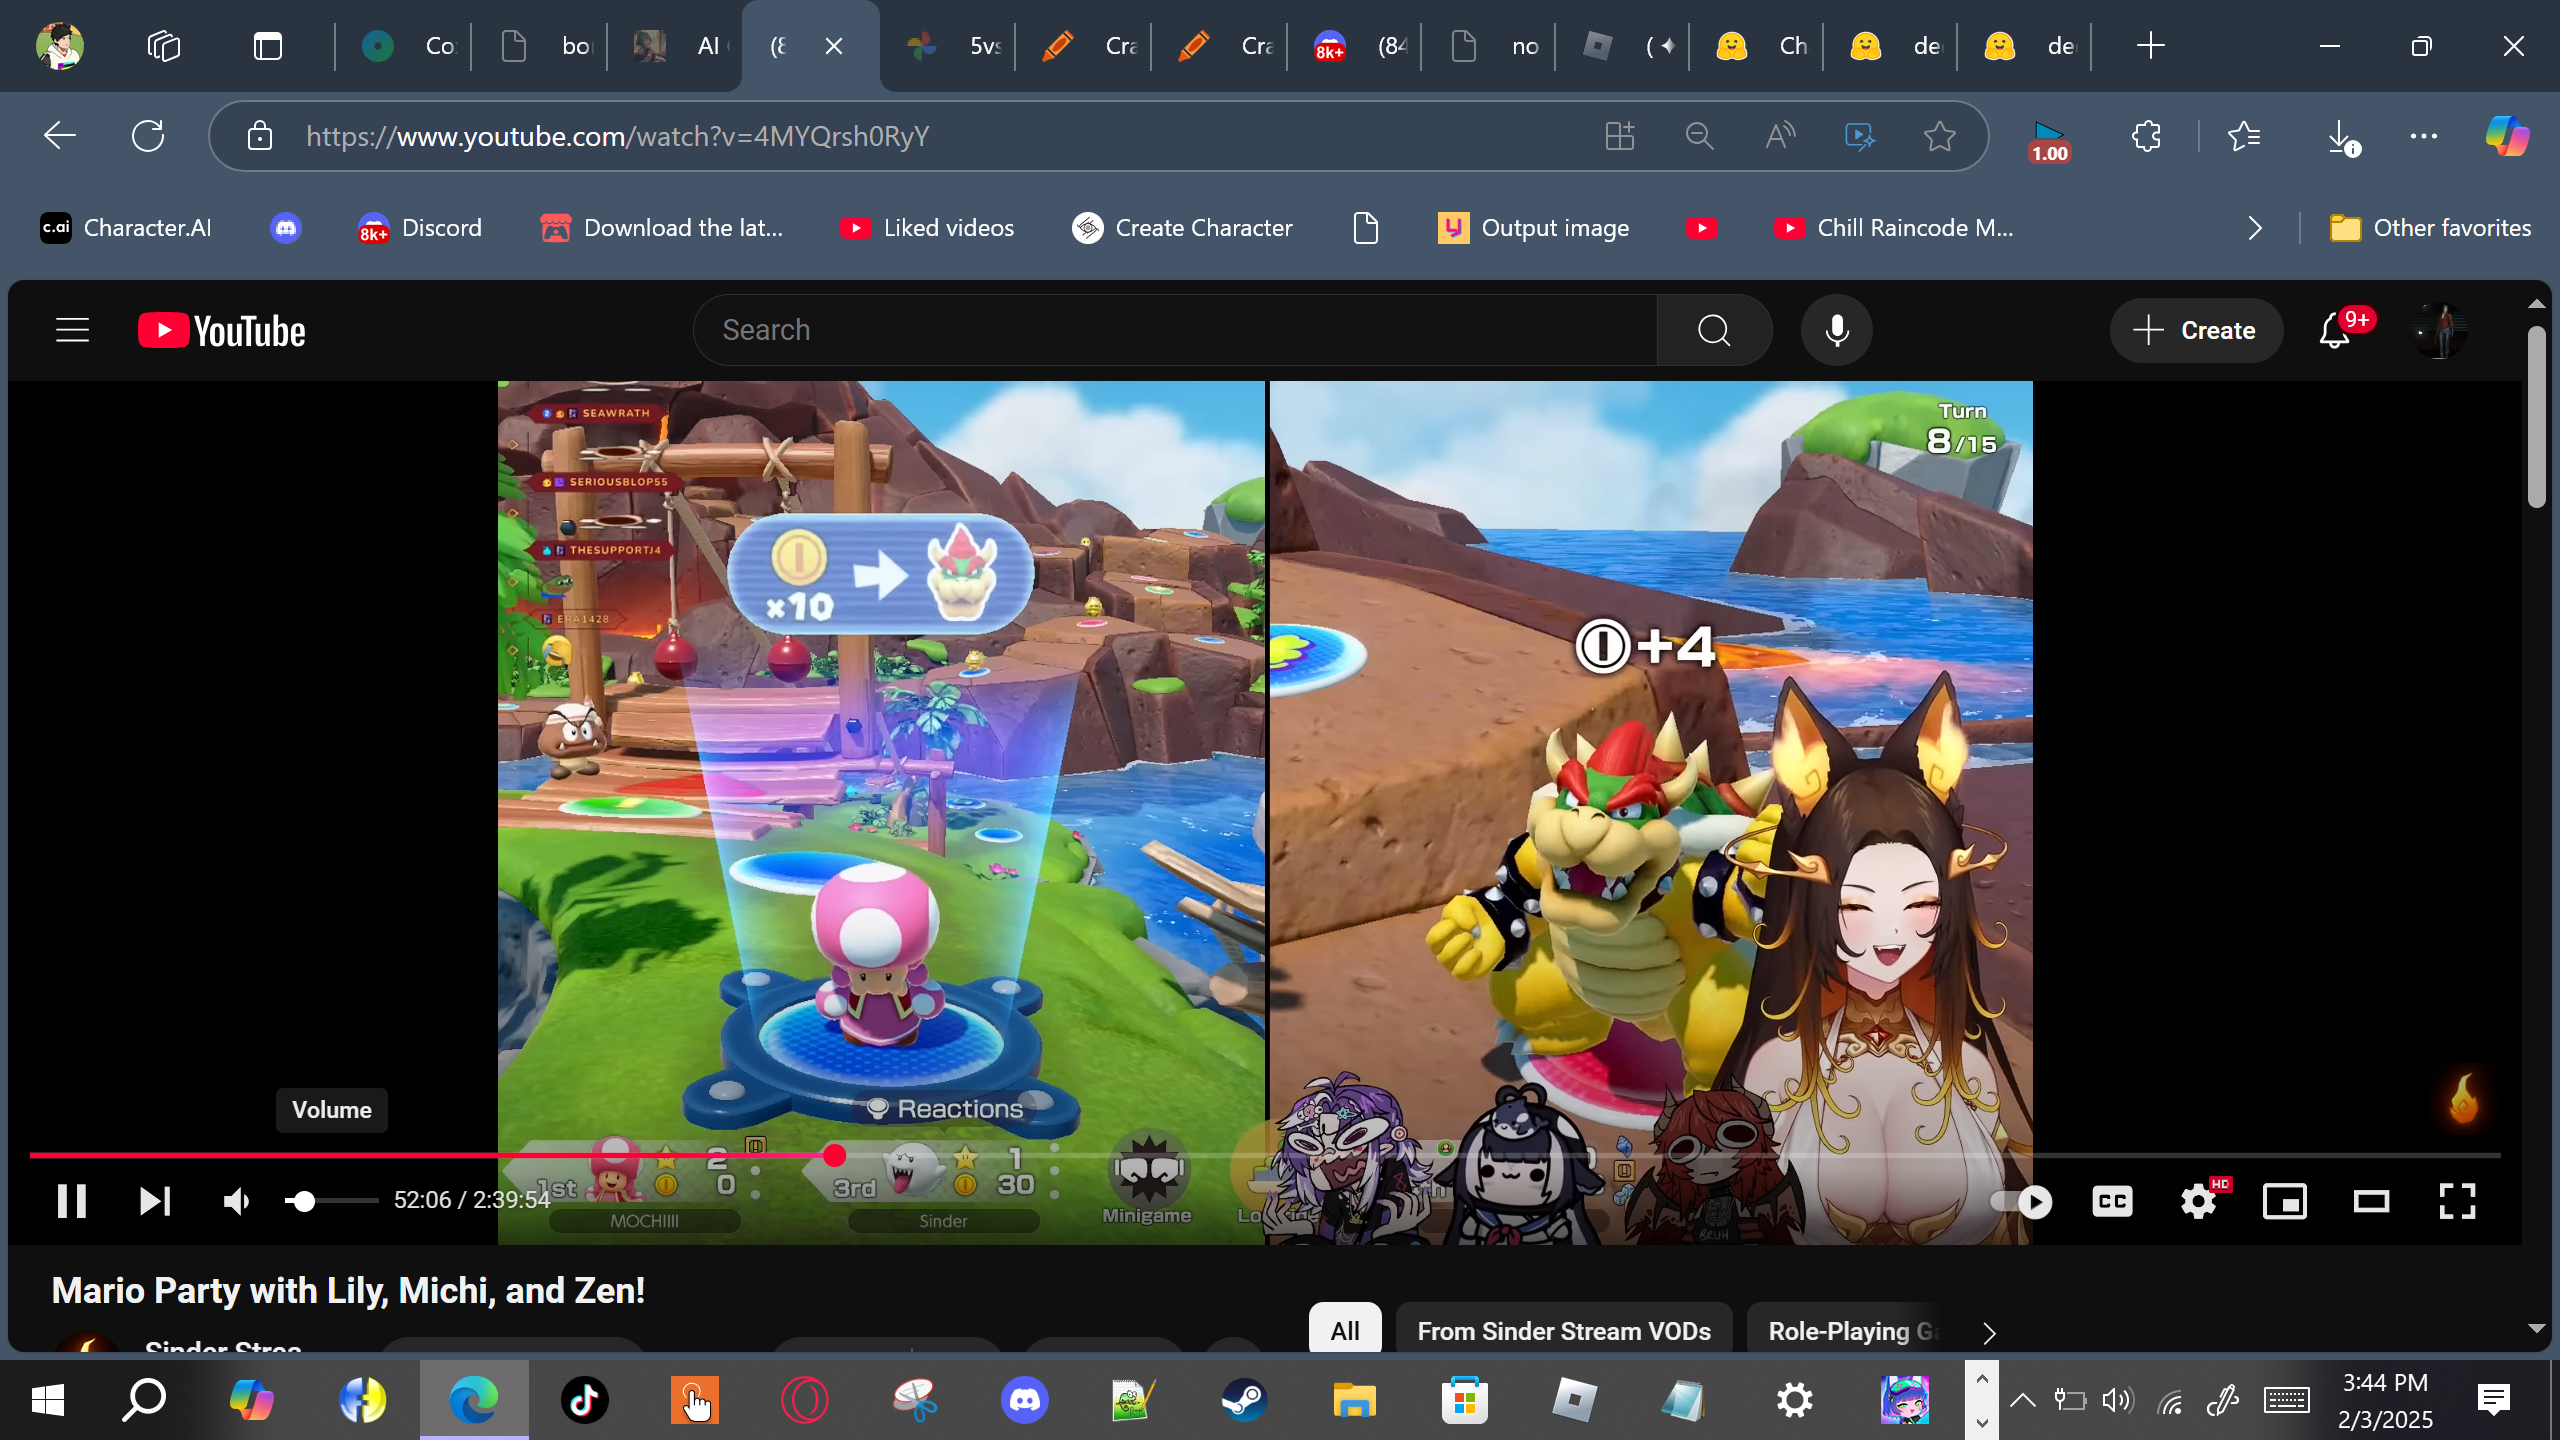Screen dimensions: 2560x1440
Task: Open the Favorites list
Action: pyautogui.click(x=2245, y=136)
